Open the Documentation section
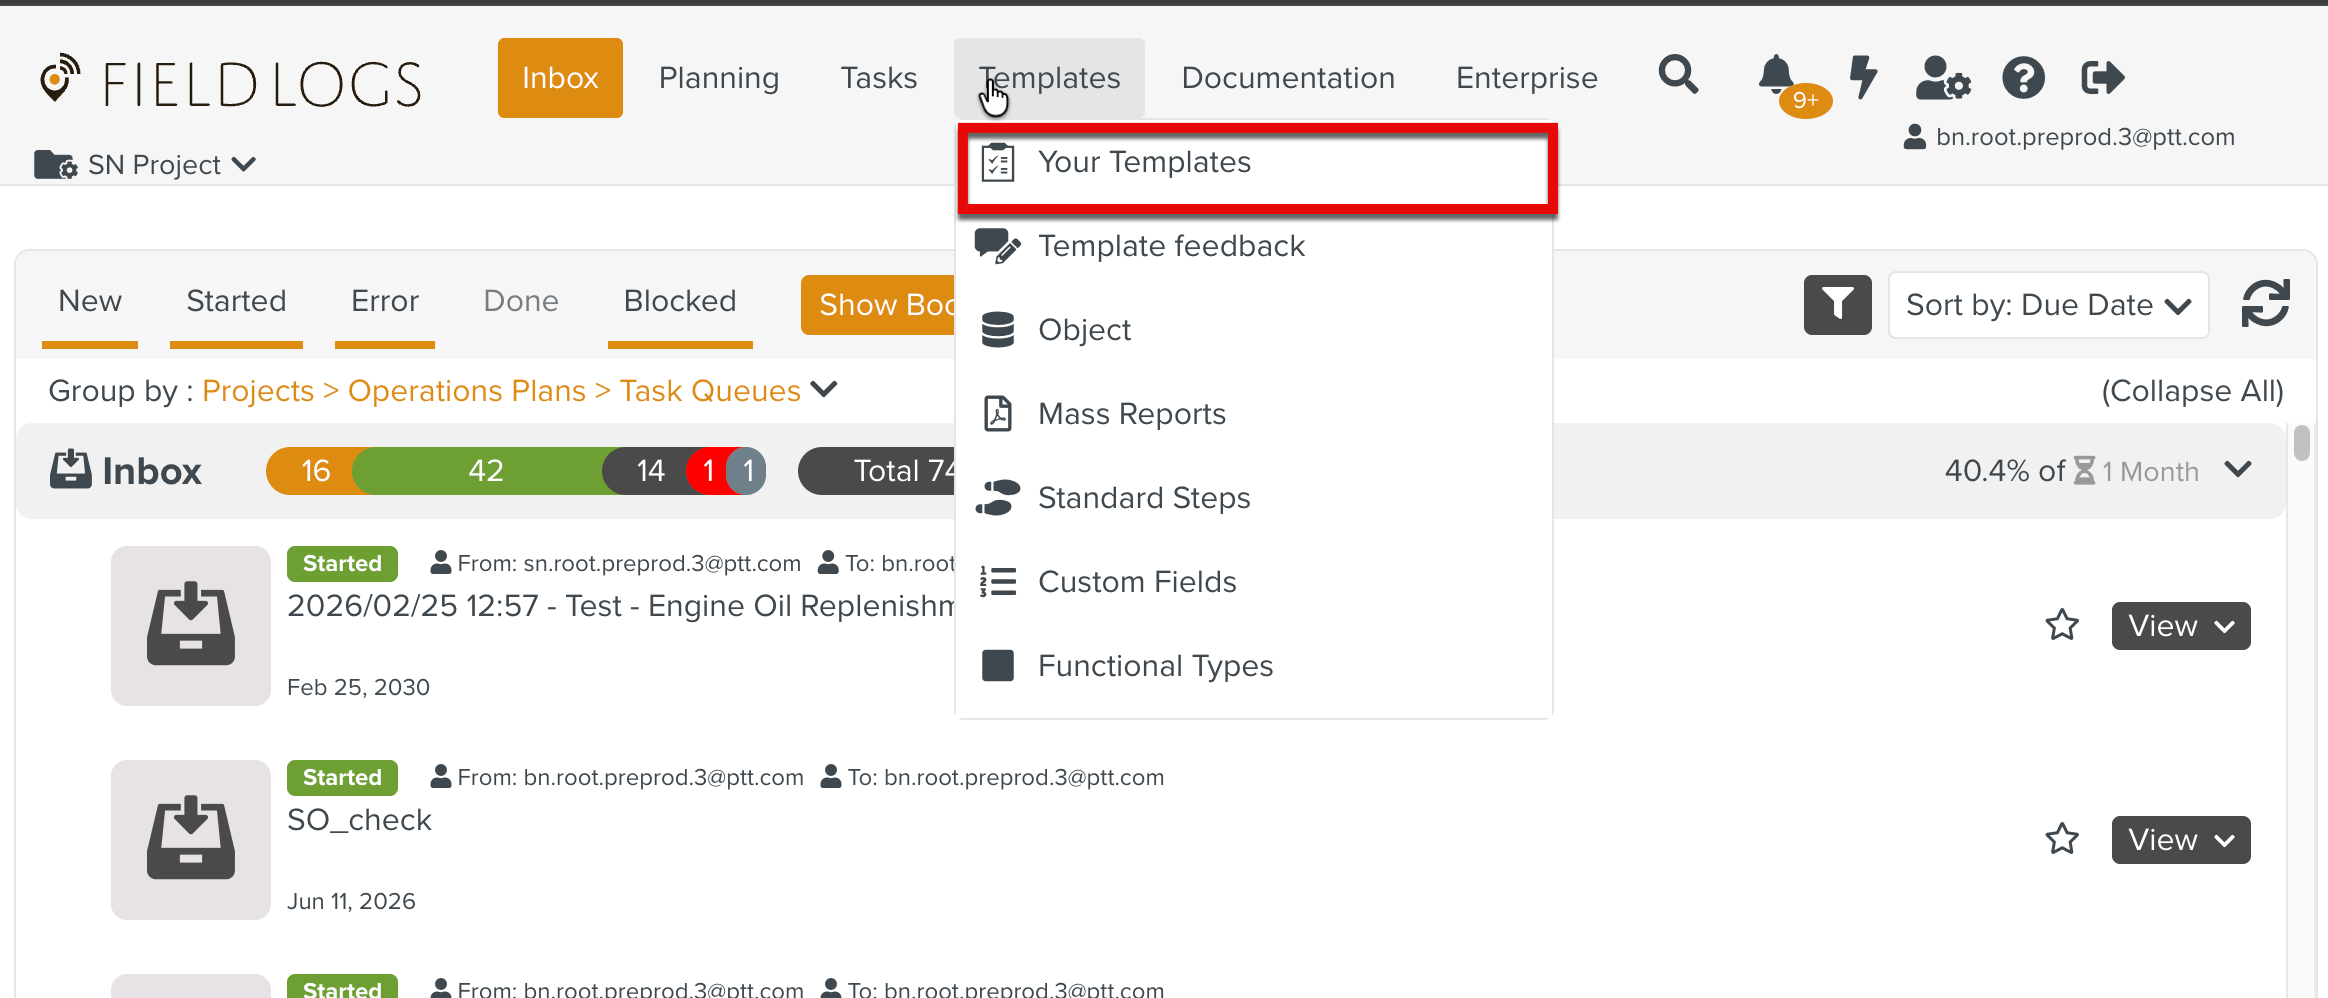 [1288, 78]
